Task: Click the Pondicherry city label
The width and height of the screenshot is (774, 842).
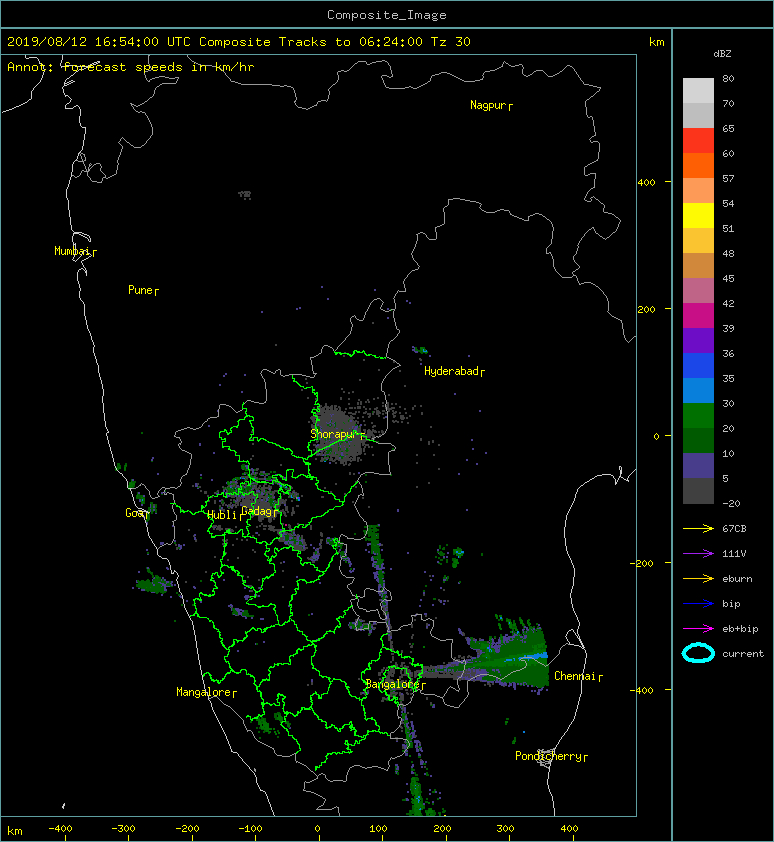Action: tap(548, 756)
